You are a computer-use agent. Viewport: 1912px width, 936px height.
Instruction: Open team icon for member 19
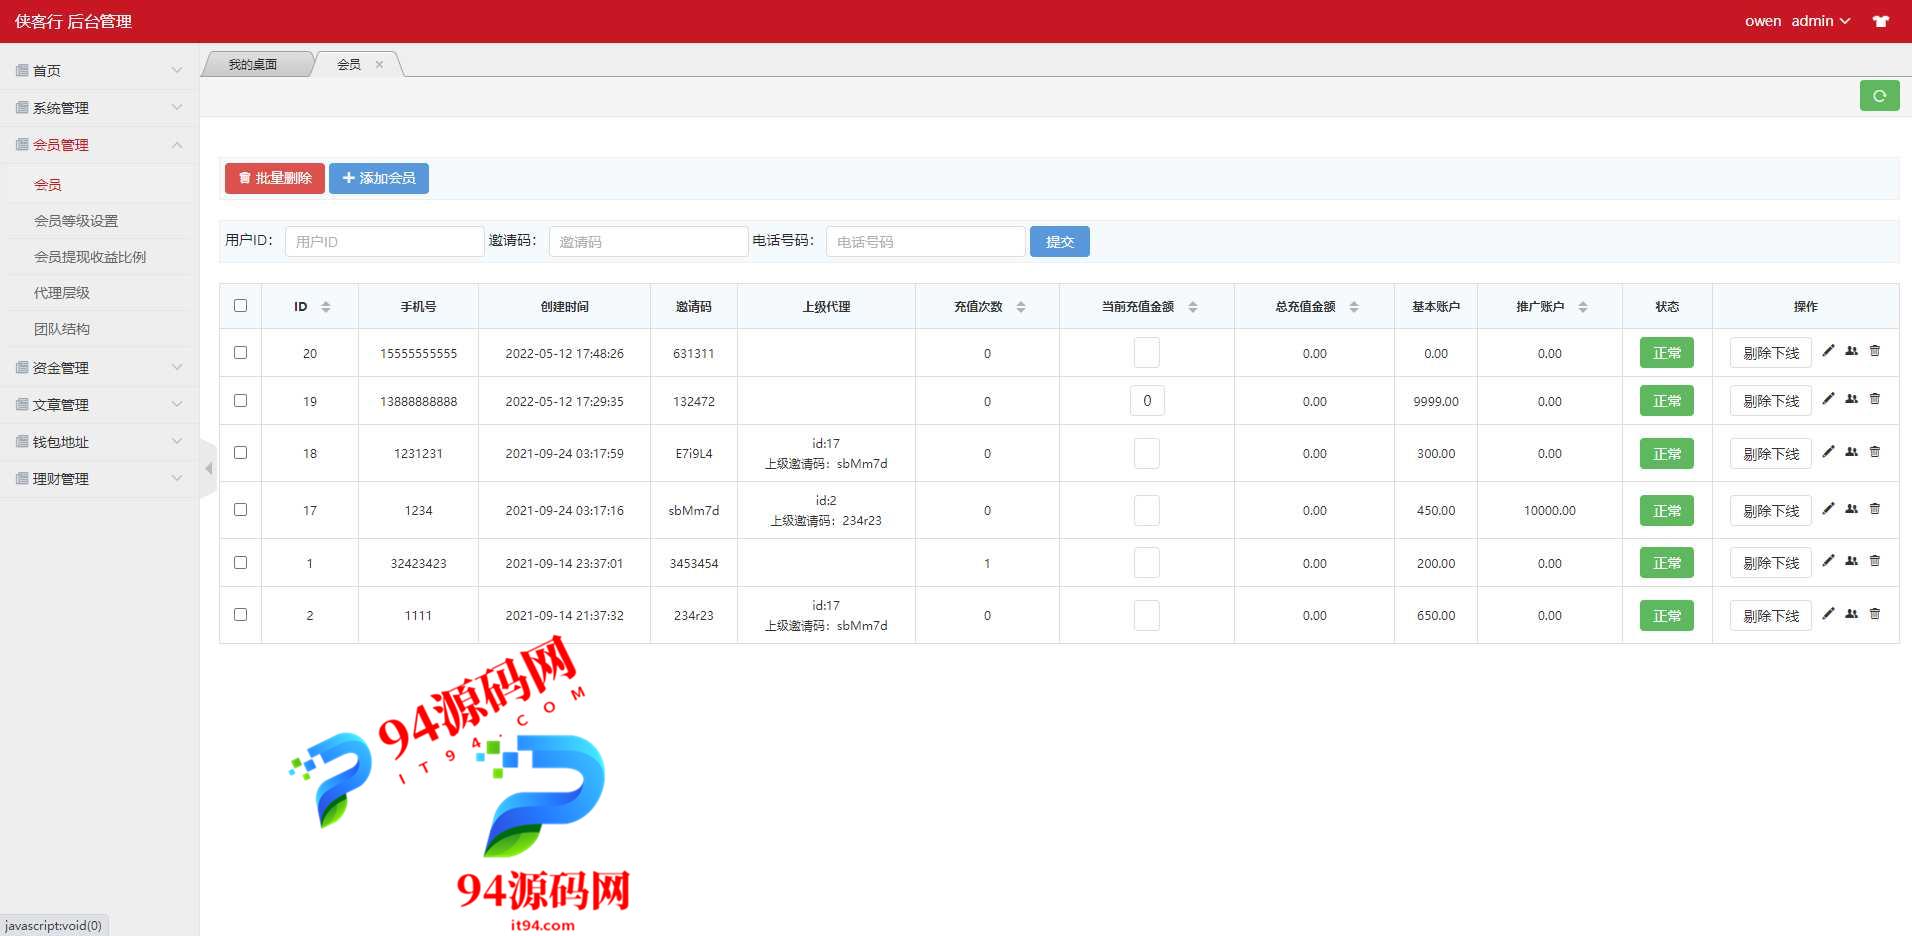[x=1851, y=399]
